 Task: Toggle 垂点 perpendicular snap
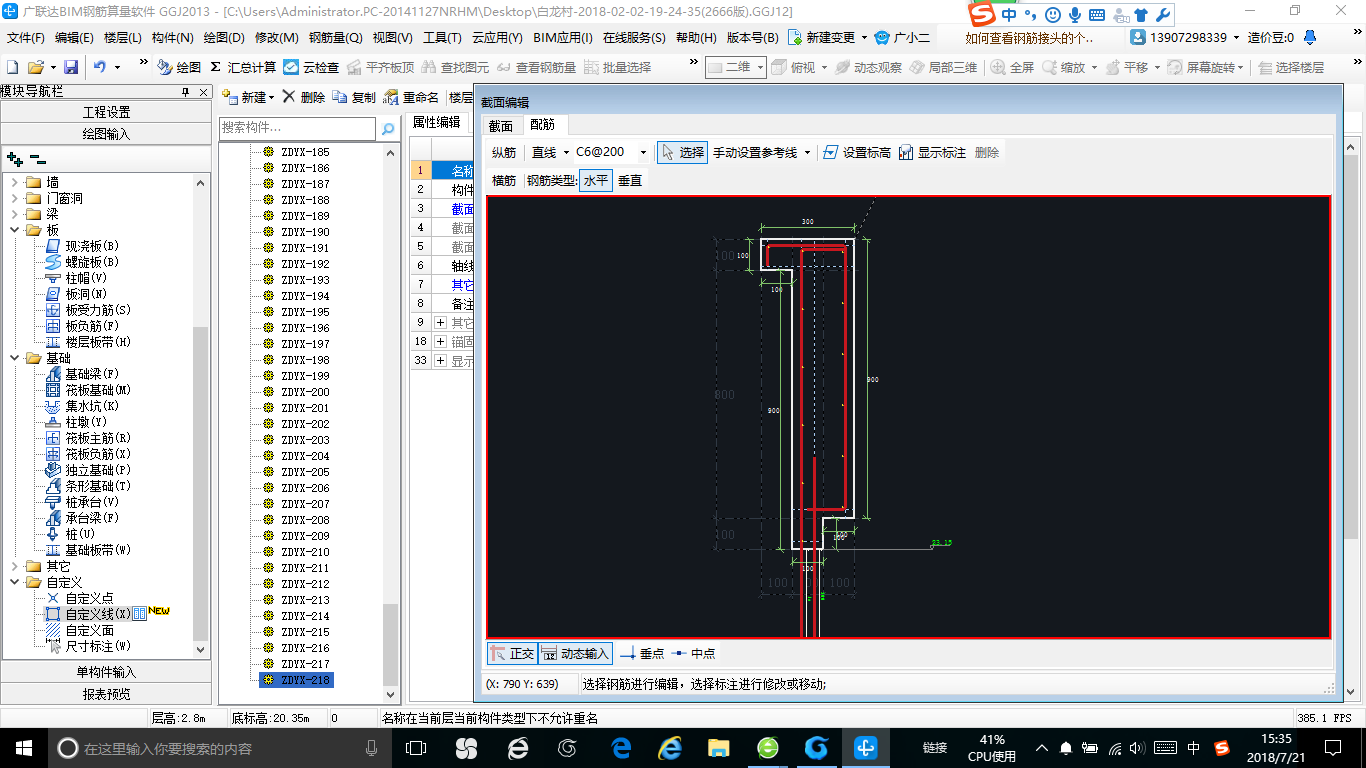(x=641, y=653)
